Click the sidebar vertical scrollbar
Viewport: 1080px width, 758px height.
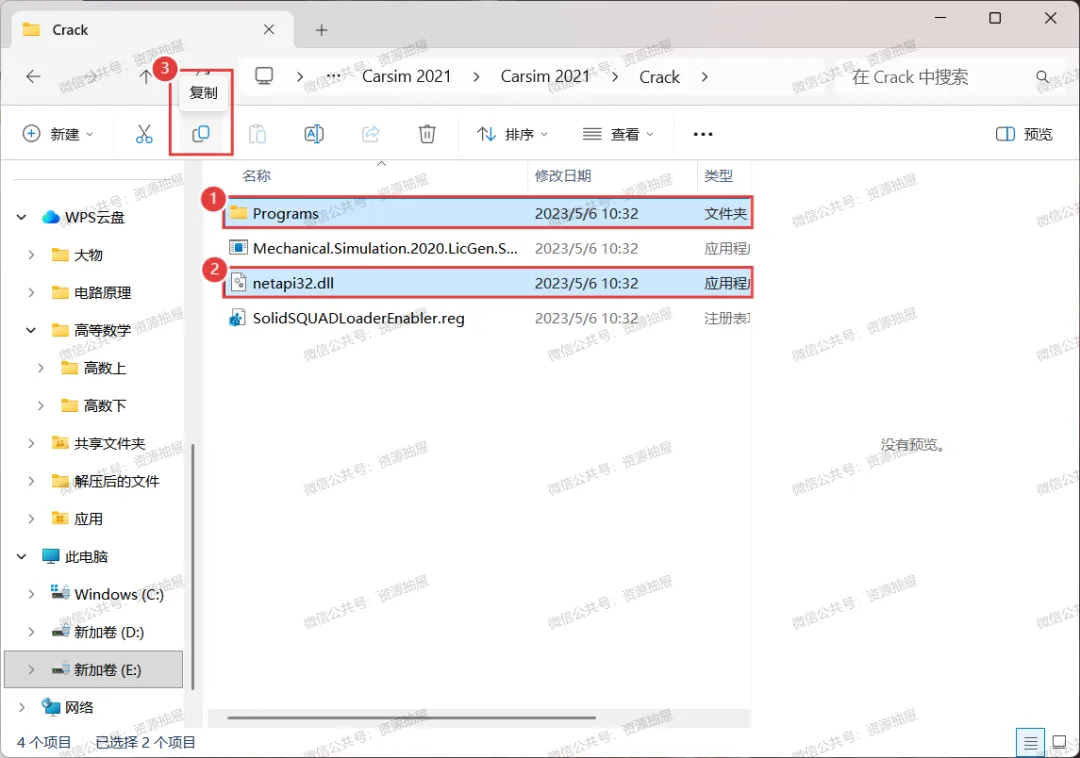click(x=193, y=566)
